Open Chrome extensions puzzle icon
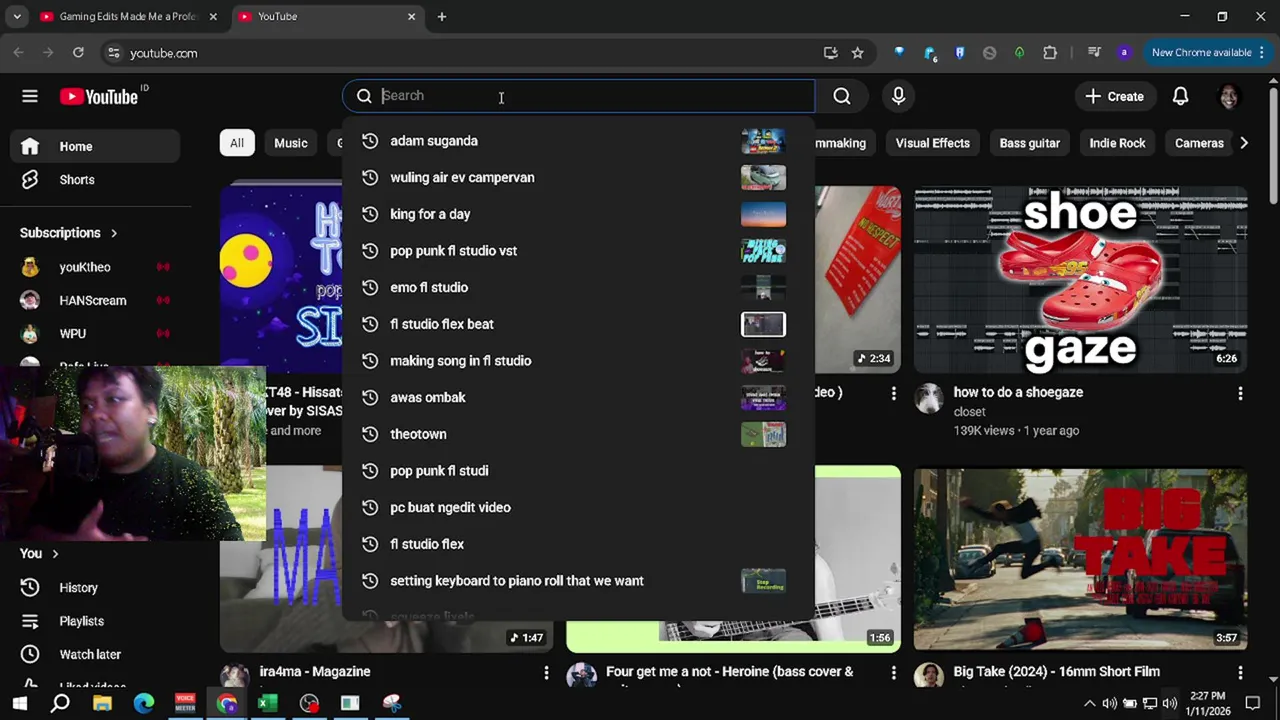Screen dimensions: 1280x720 (1050, 53)
